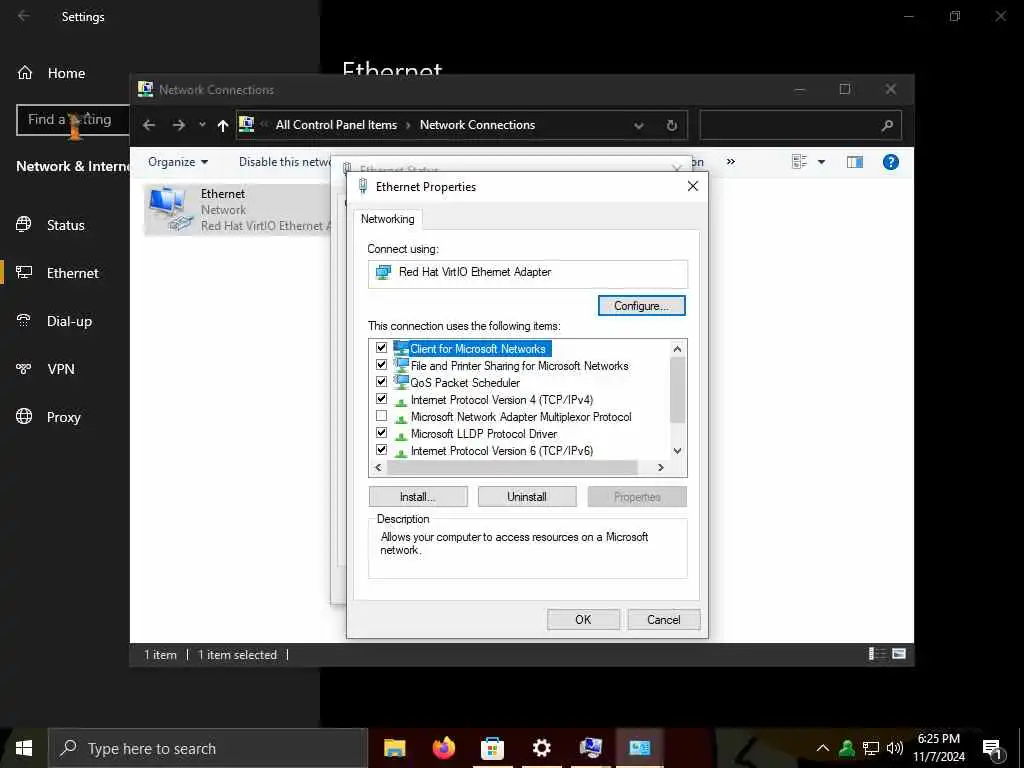Click Red Hat VirtIO adapter icon

pyautogui.click(x=383, y=272)
